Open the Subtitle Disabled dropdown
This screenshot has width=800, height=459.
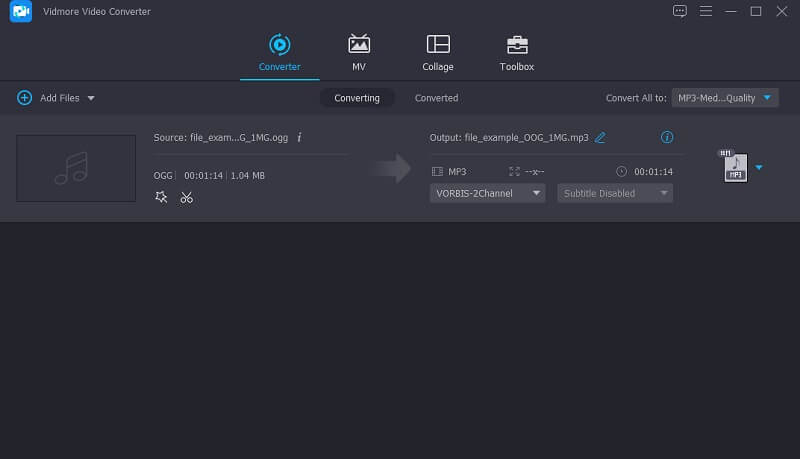[615, 193]
